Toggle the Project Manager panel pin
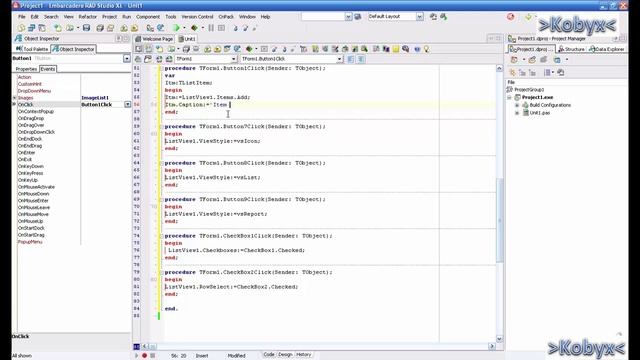The height and width of the screenshot is (360, 640). [616, 38]
